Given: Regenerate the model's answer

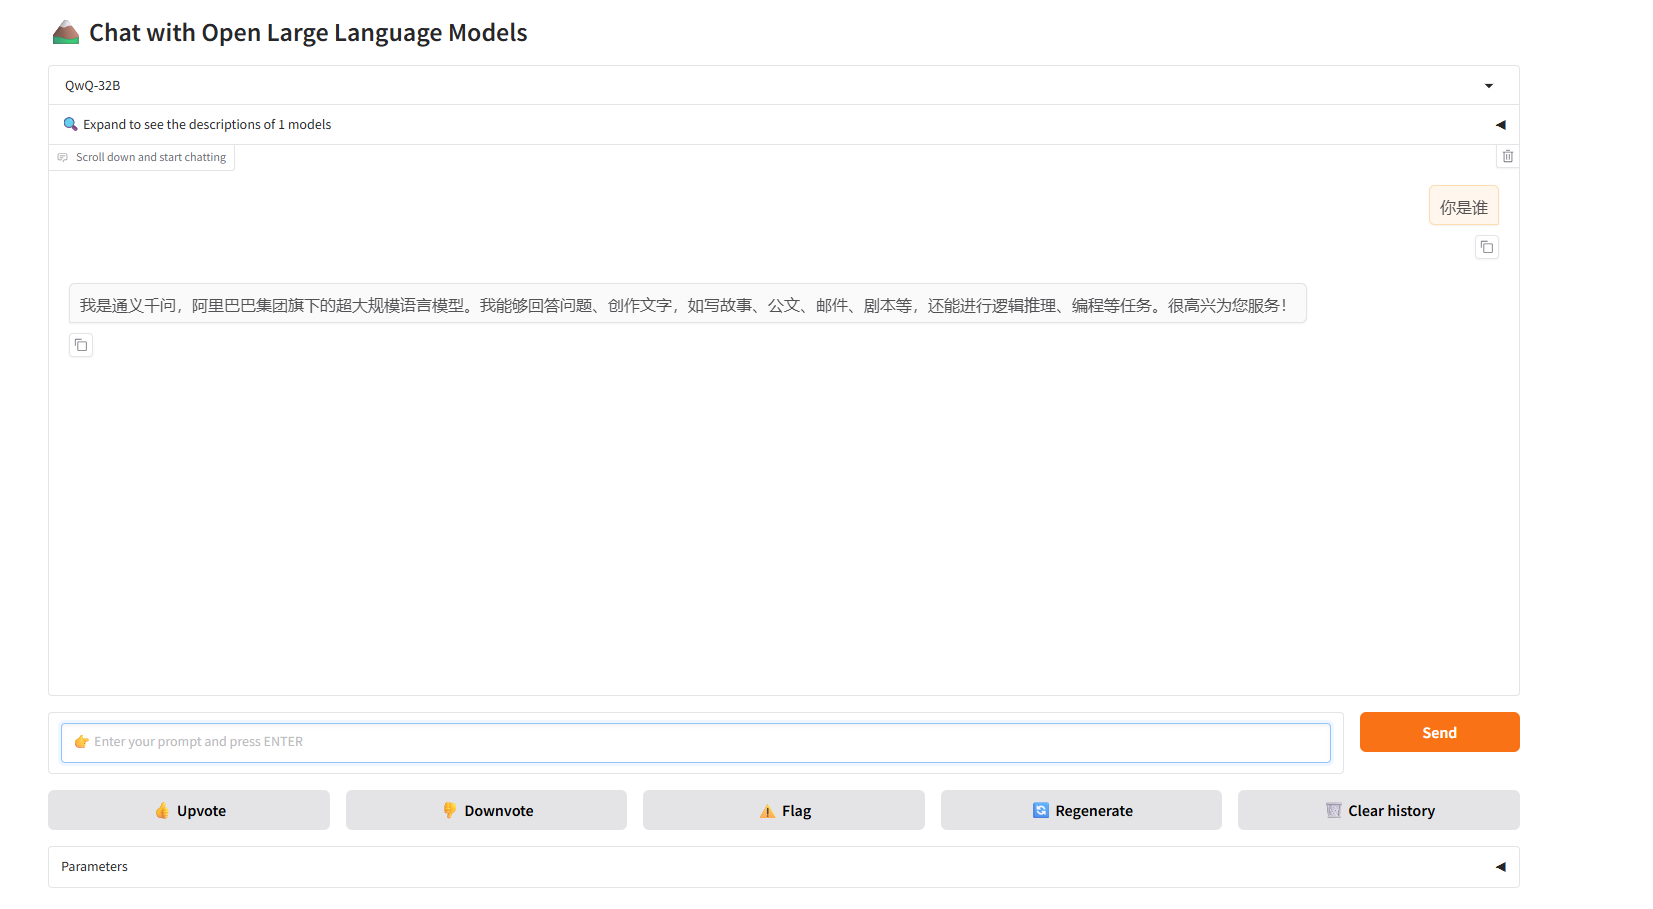Looking at the screenshot, I should click(x=1080, y=810).
